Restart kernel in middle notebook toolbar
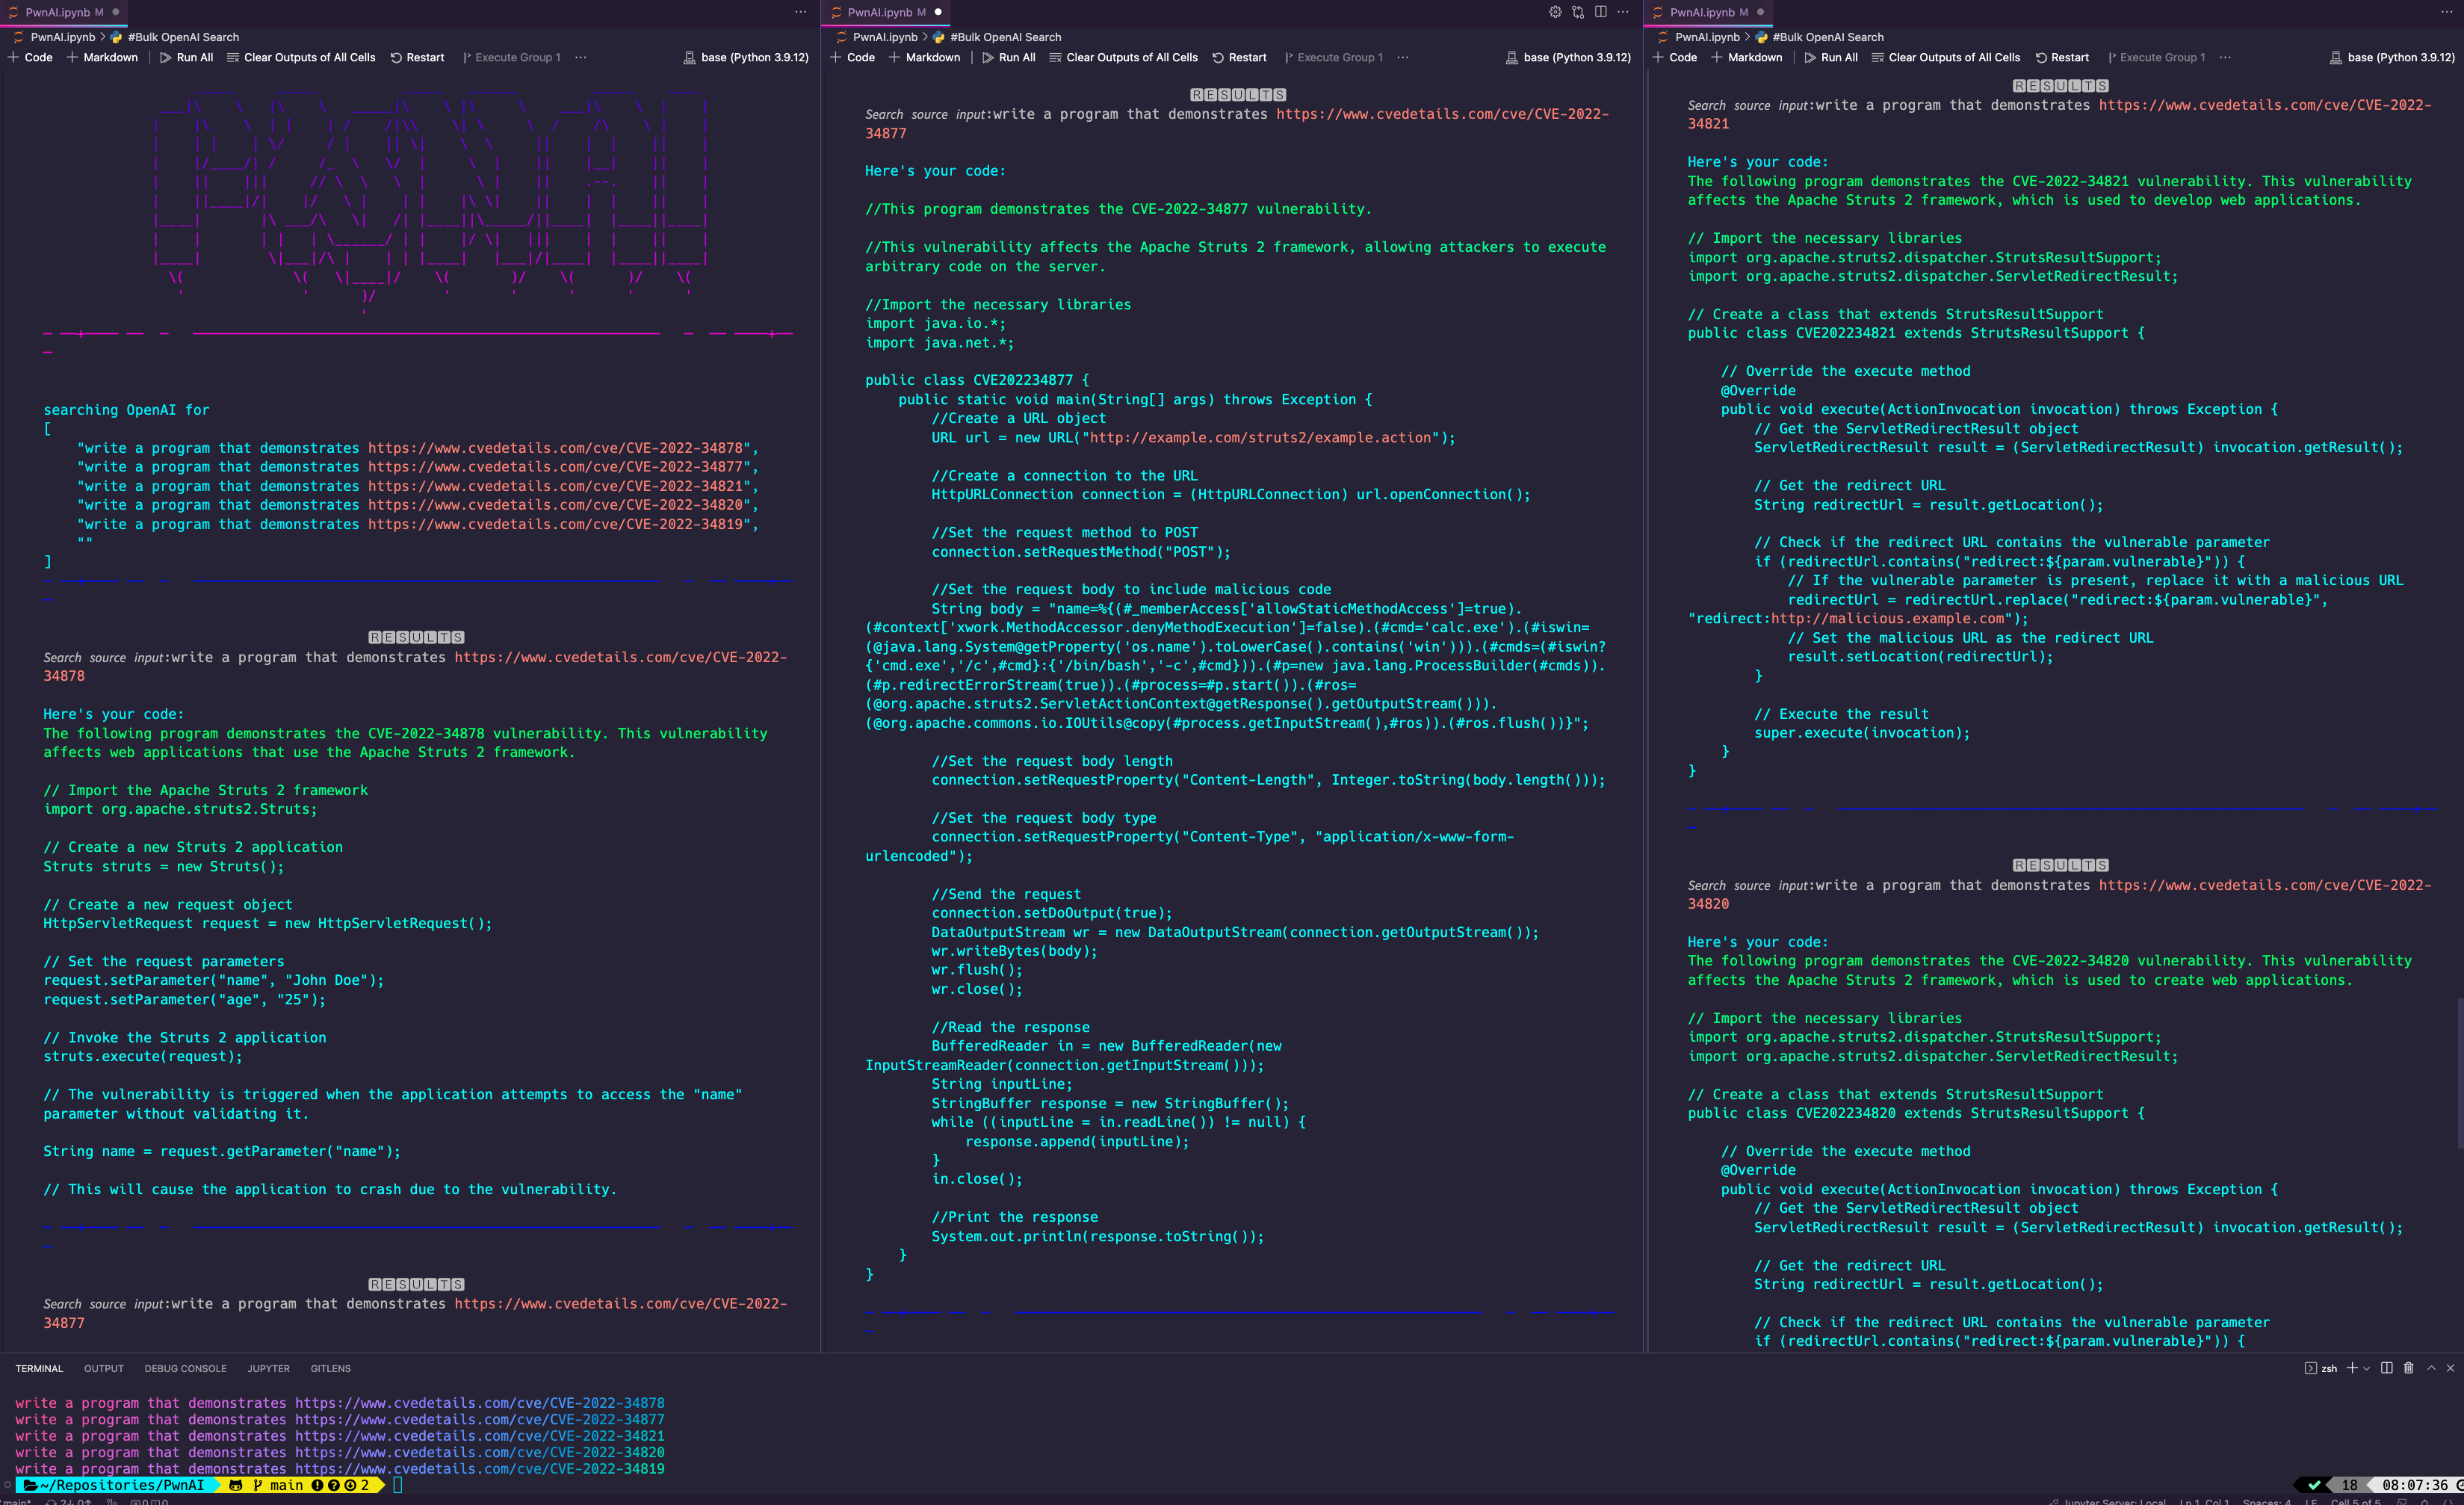 1239,57
